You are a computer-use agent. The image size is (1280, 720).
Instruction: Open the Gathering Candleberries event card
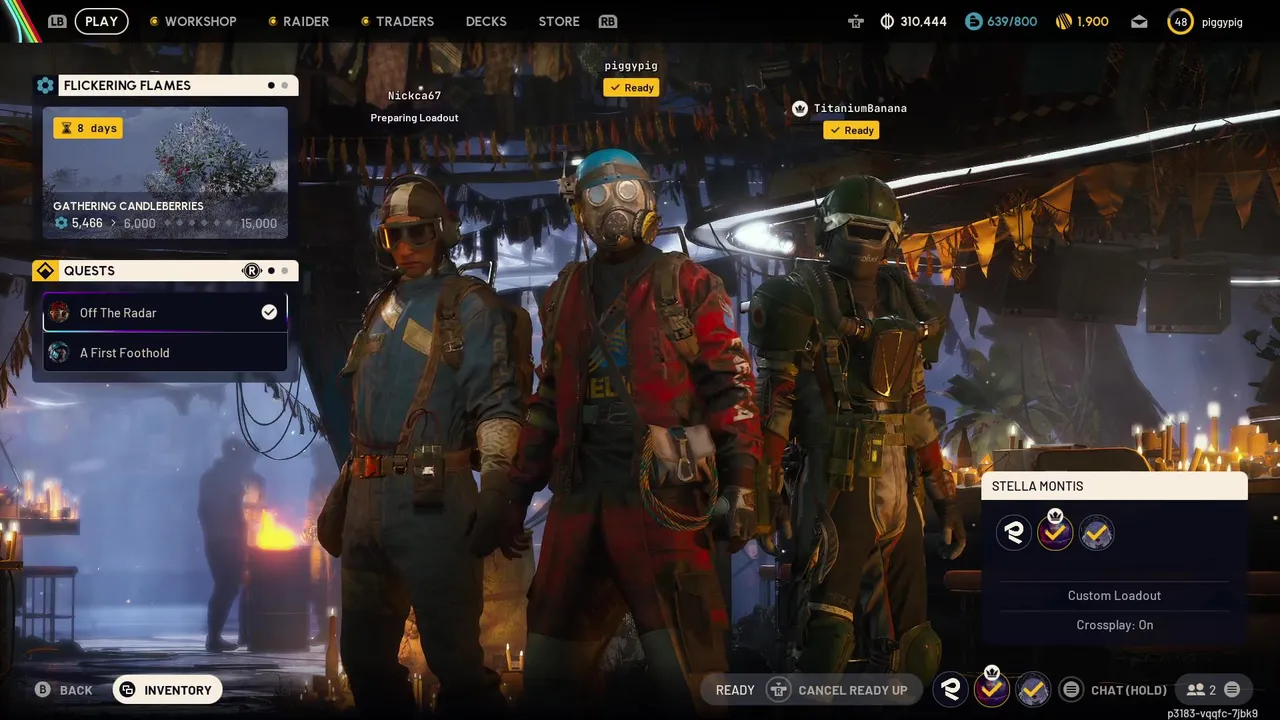pyautogui.click(x=165, y=173)
